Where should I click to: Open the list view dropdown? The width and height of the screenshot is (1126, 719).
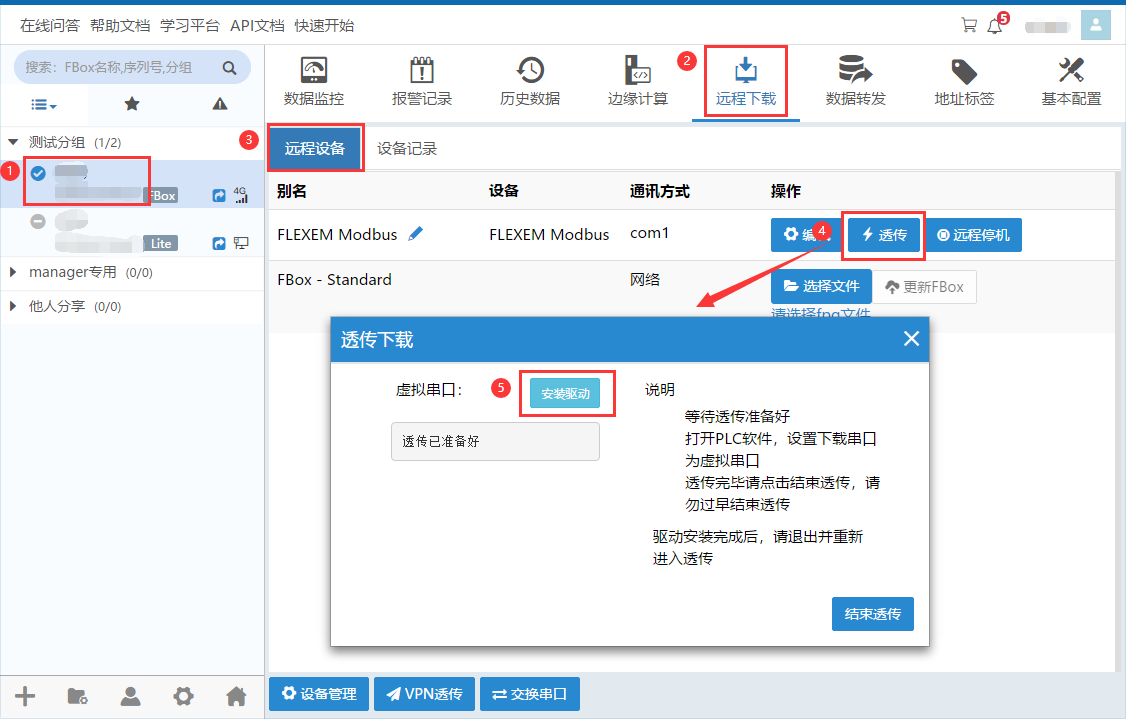pyautogui.click(x=43, y=104)
